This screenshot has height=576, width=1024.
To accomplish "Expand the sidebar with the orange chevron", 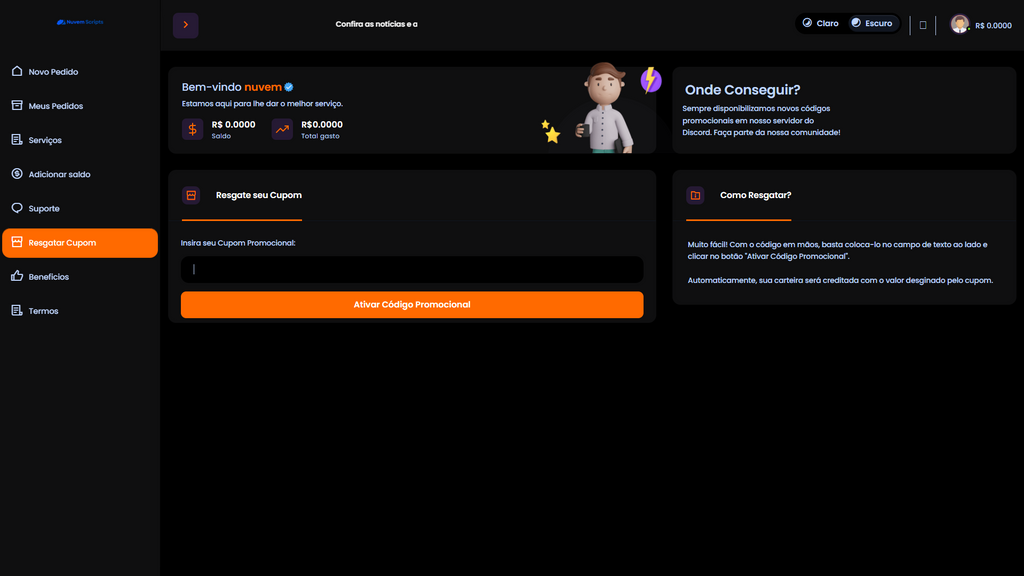I will point(185,24).
